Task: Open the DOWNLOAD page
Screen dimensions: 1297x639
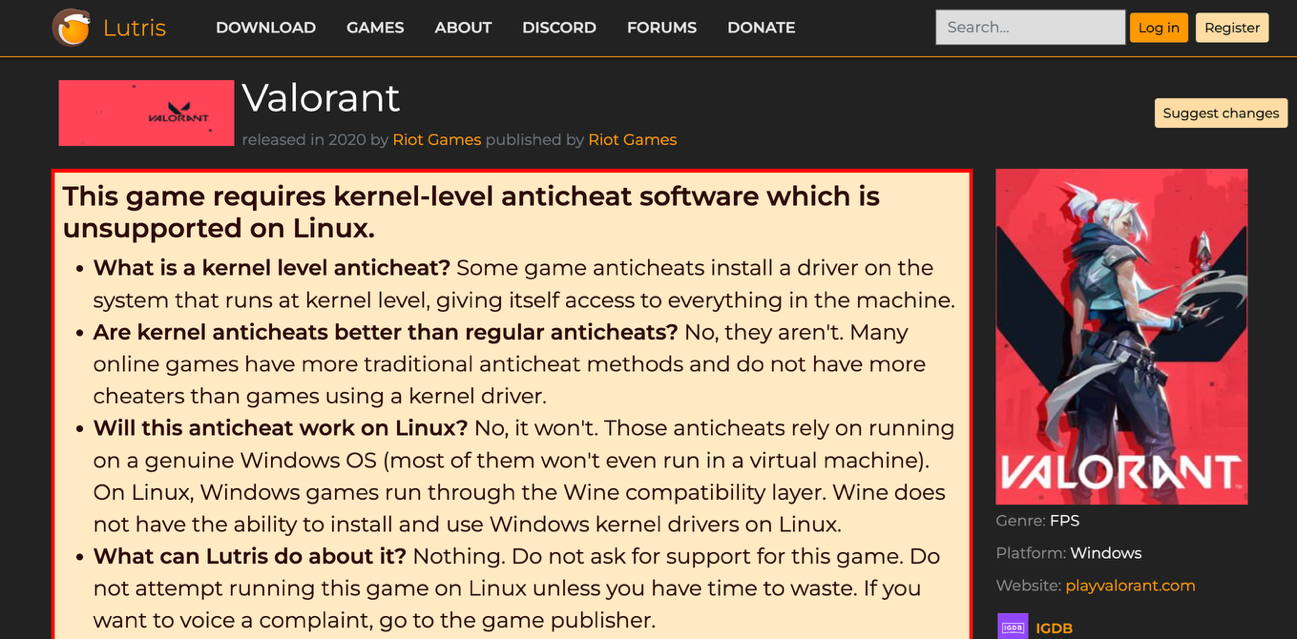Action: click(265, 27)
